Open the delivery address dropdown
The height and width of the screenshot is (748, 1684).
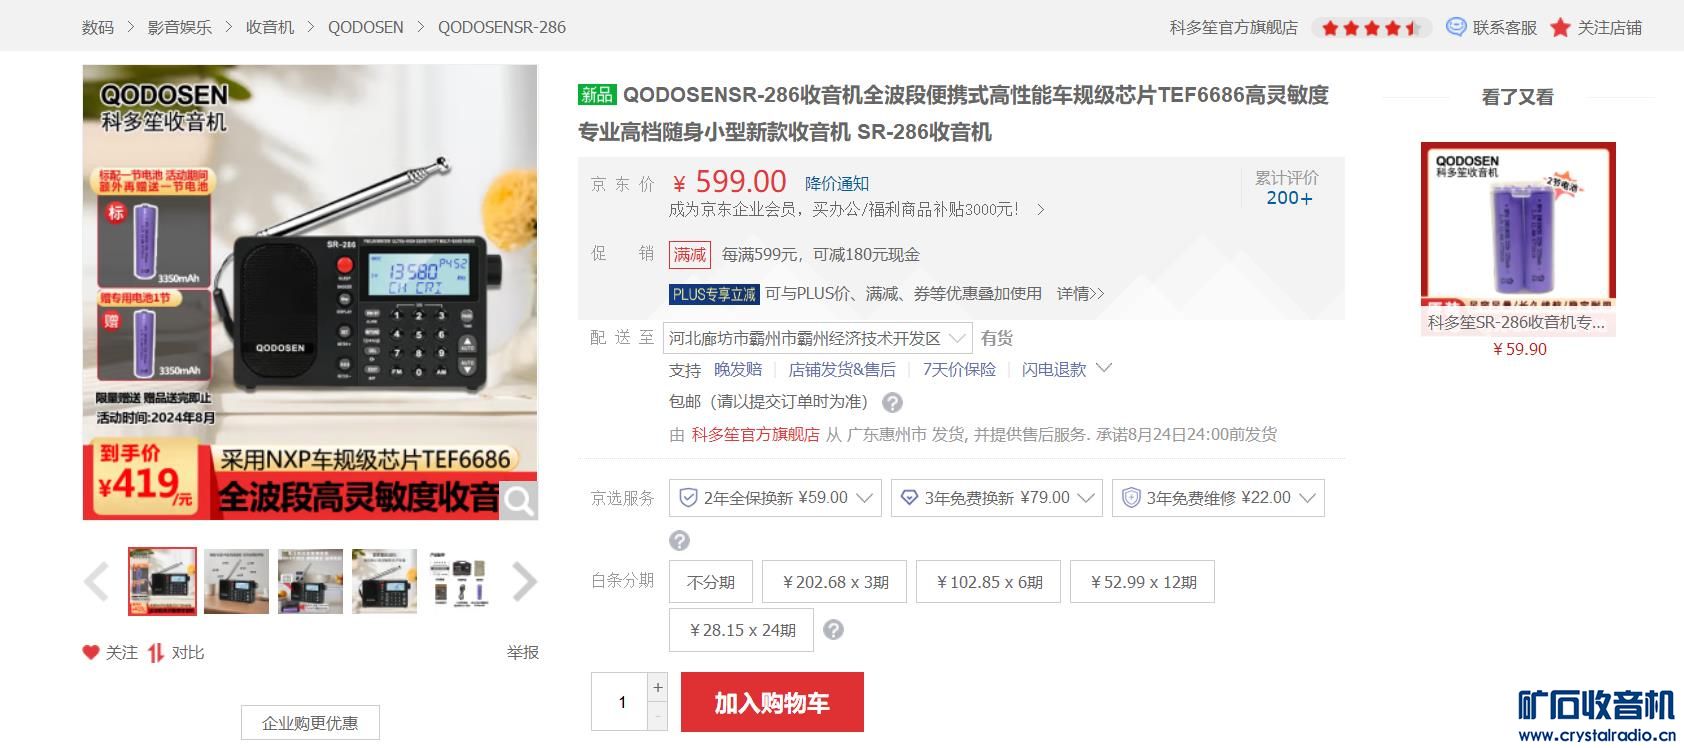tap(818, 338)
